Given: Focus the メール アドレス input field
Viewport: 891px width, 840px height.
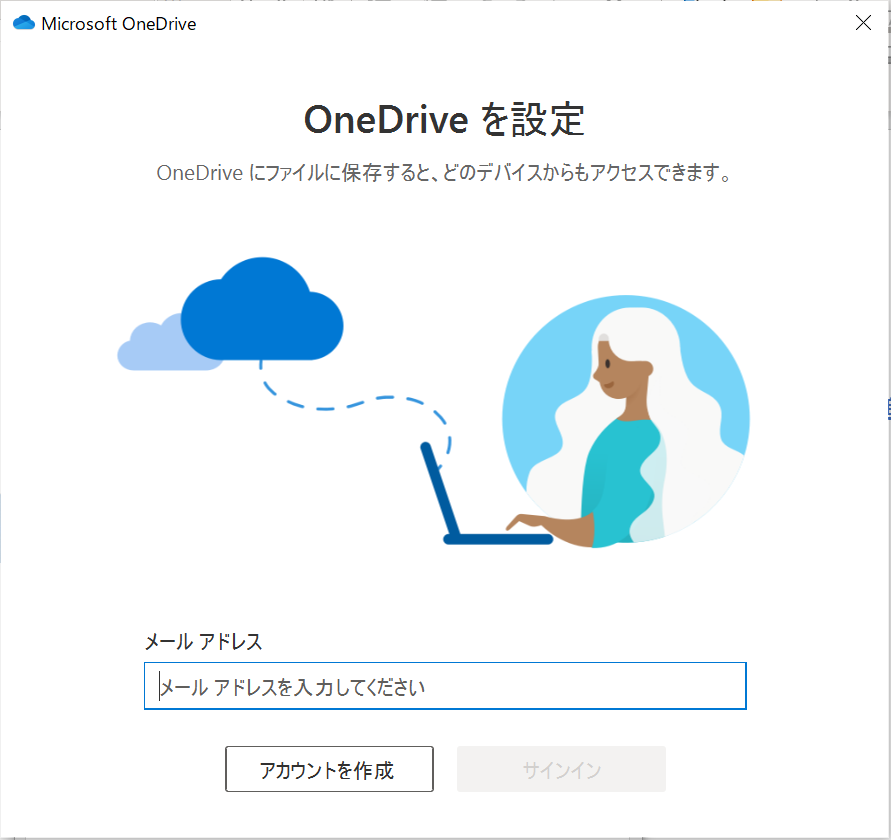Looking at the screenshot, I should click(x=445, y=685).
